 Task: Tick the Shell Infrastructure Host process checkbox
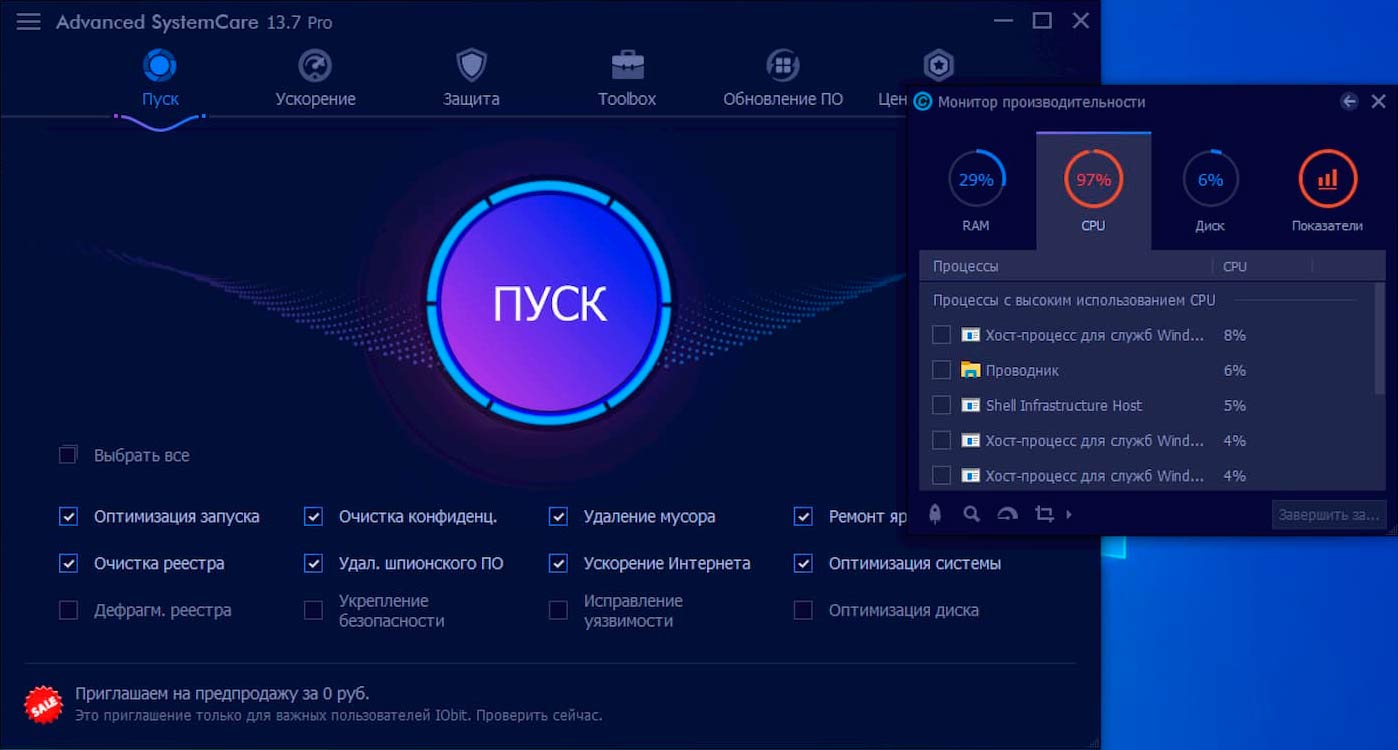[941, 405]
